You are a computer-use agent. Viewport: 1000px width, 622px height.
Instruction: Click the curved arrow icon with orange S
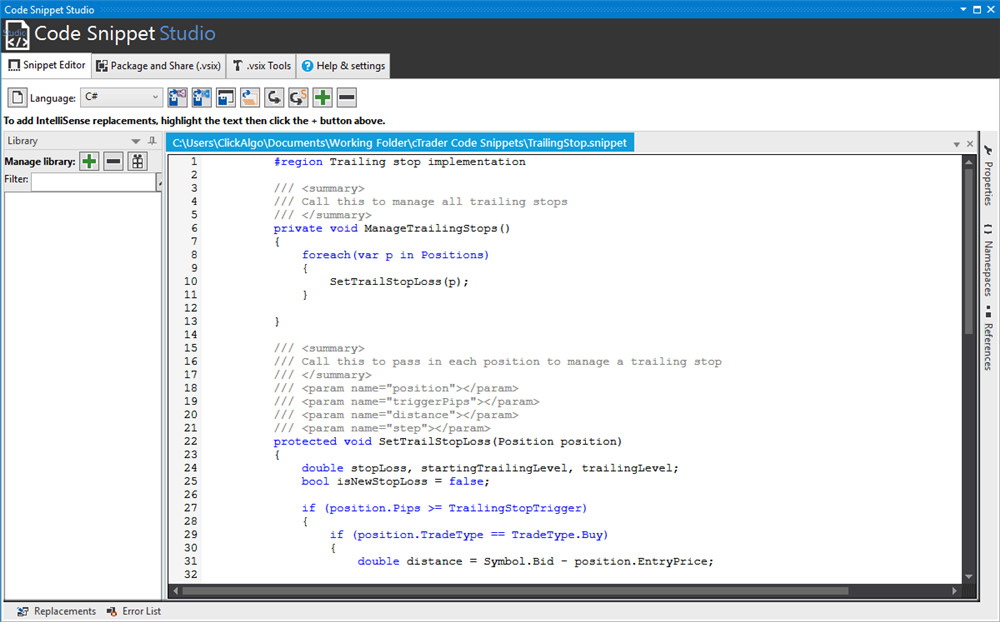tap(298, 98)
